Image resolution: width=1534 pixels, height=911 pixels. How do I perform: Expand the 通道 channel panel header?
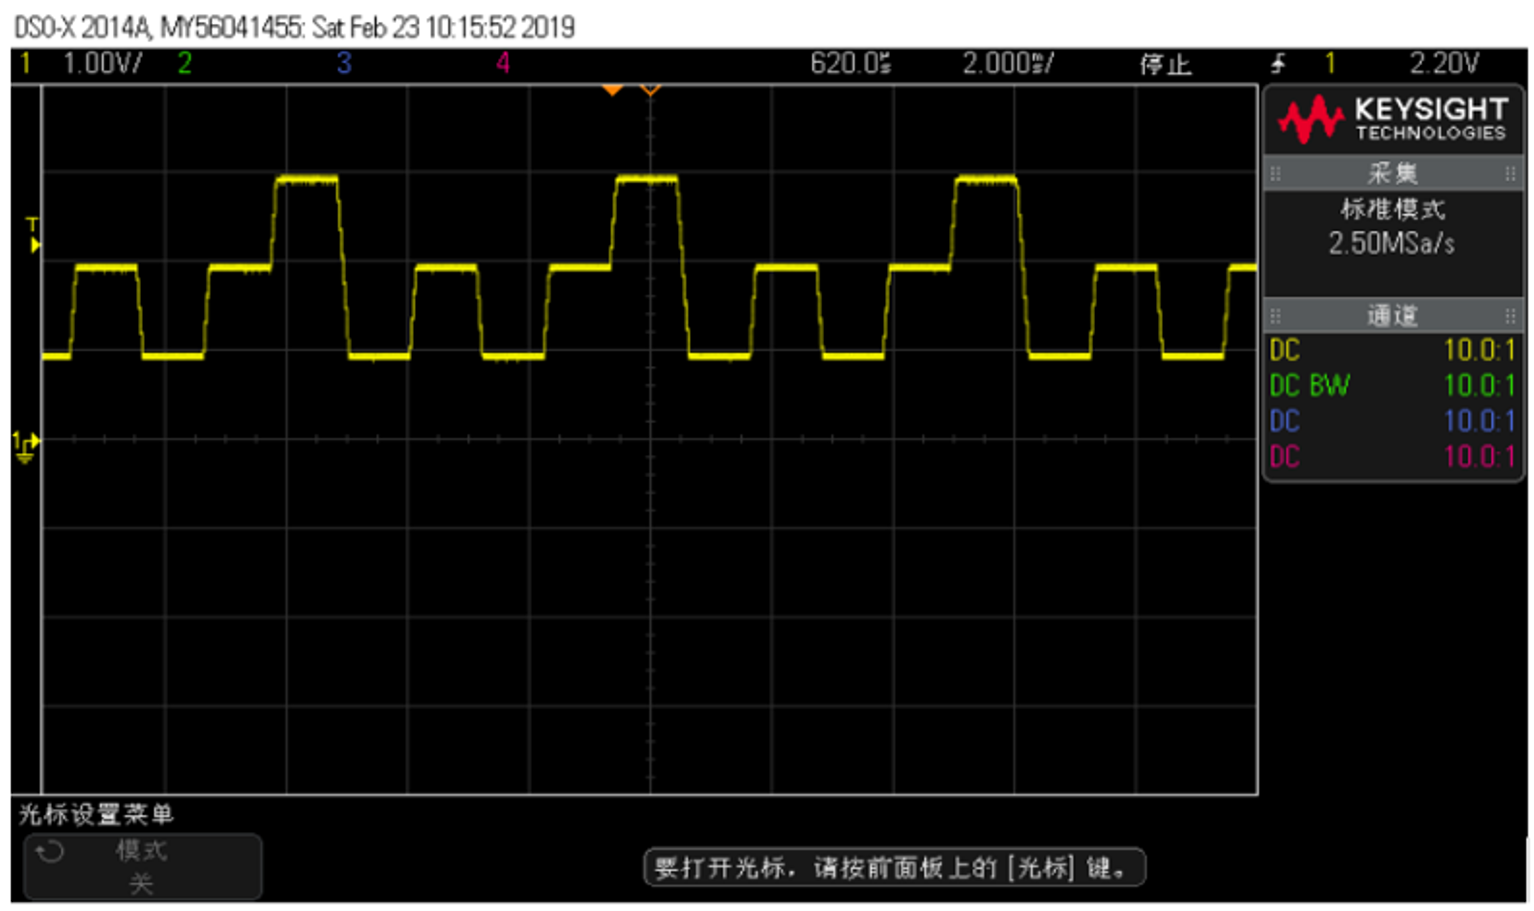click(1392, 316)
